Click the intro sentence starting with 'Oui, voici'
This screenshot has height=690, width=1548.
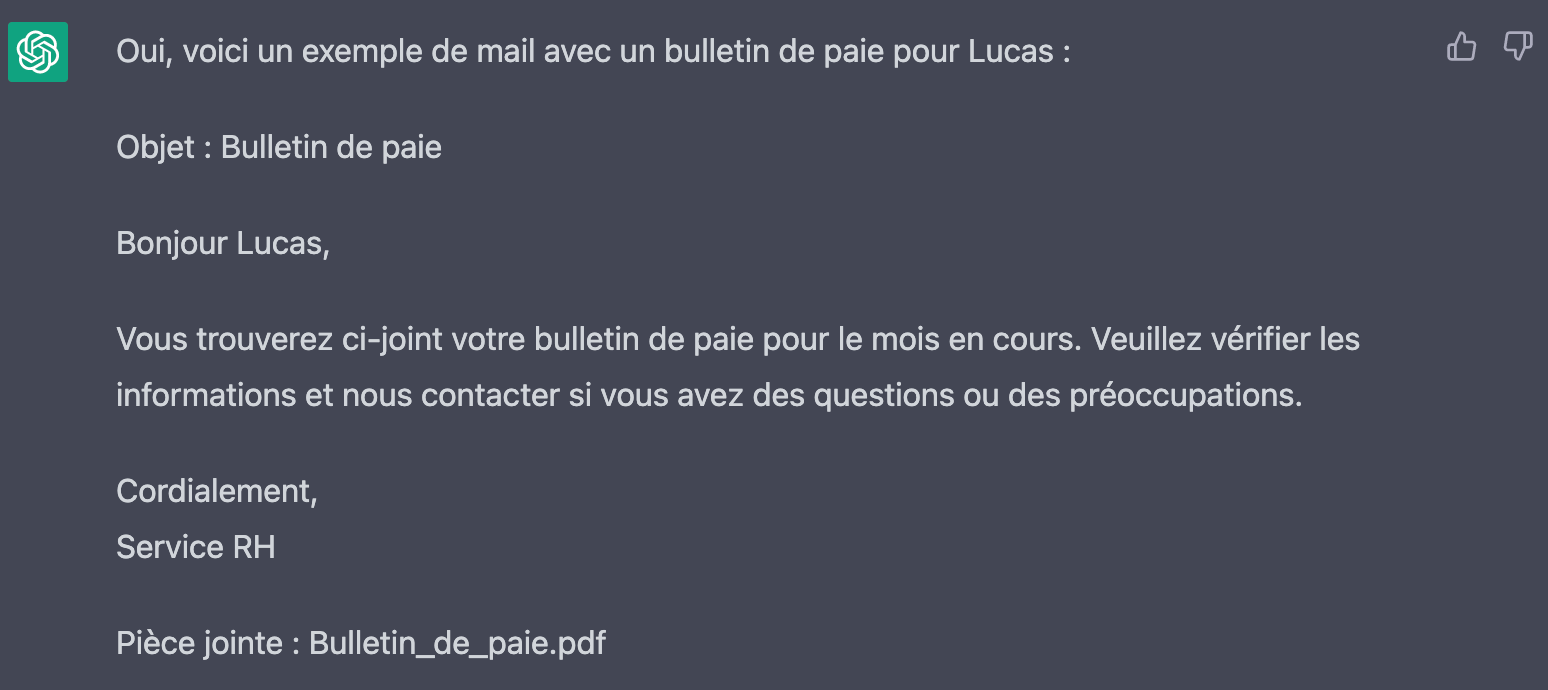coord(593,51)
